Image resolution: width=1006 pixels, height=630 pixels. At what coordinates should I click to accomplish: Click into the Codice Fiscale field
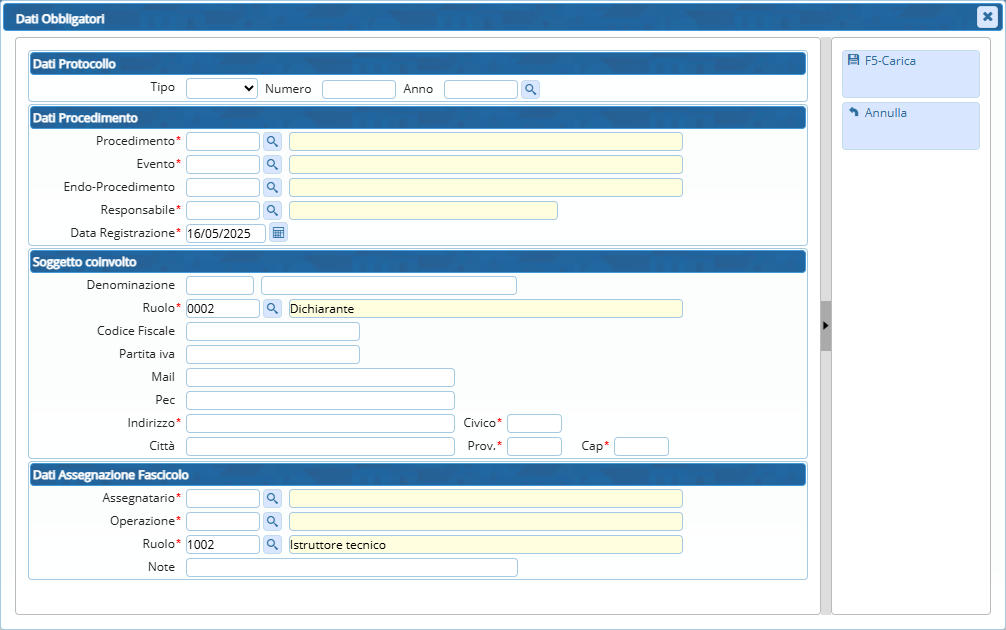coord(272,331)
